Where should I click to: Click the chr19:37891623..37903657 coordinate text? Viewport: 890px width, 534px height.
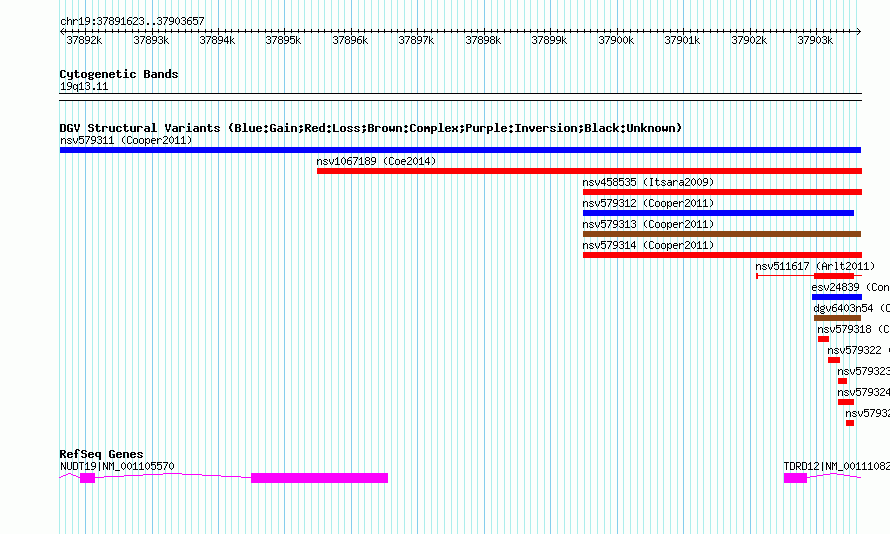coord(132,21)
